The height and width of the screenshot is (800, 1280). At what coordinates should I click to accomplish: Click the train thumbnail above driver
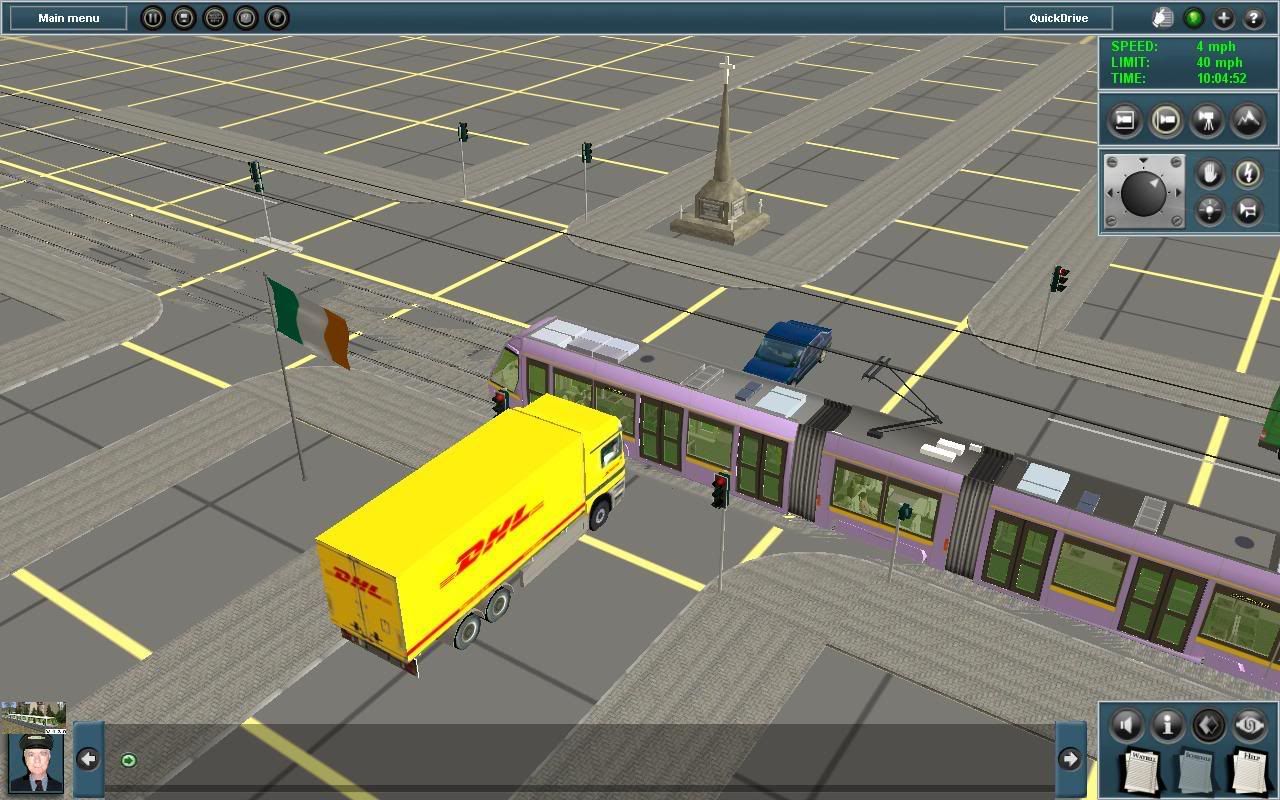click(34, 717)
